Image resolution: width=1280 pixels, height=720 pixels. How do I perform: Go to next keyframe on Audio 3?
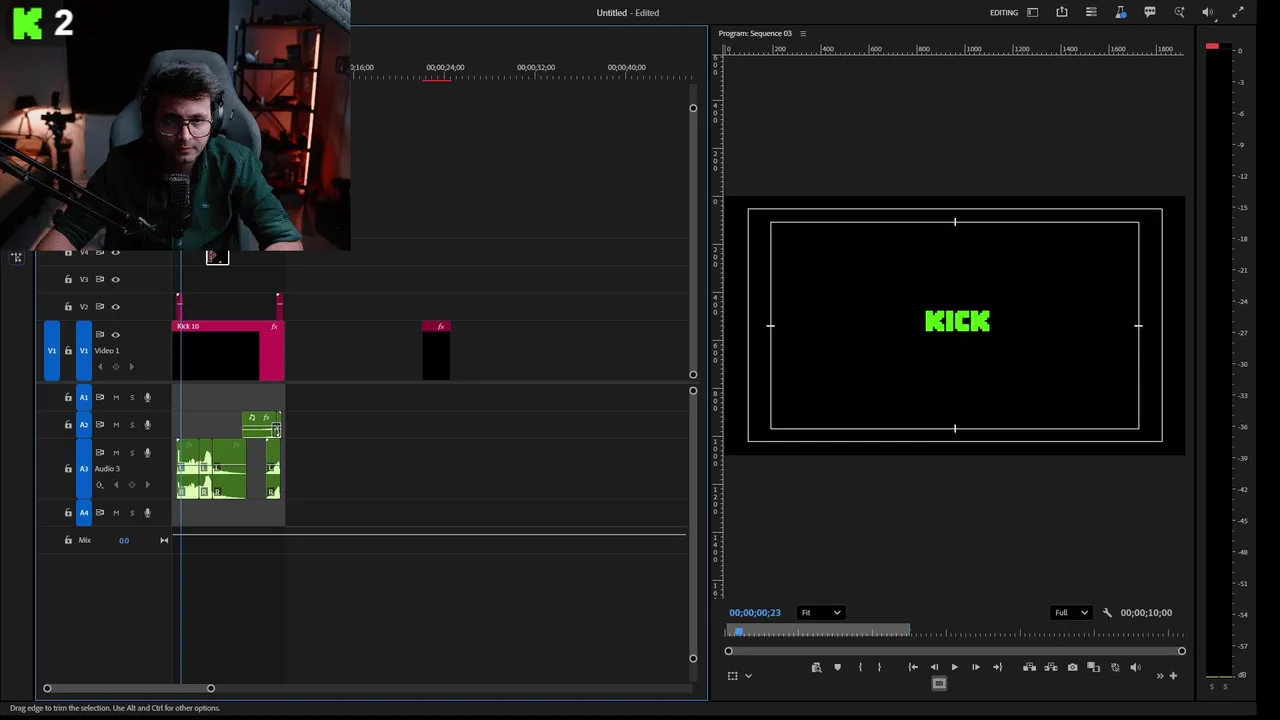(x=148, y=485)
